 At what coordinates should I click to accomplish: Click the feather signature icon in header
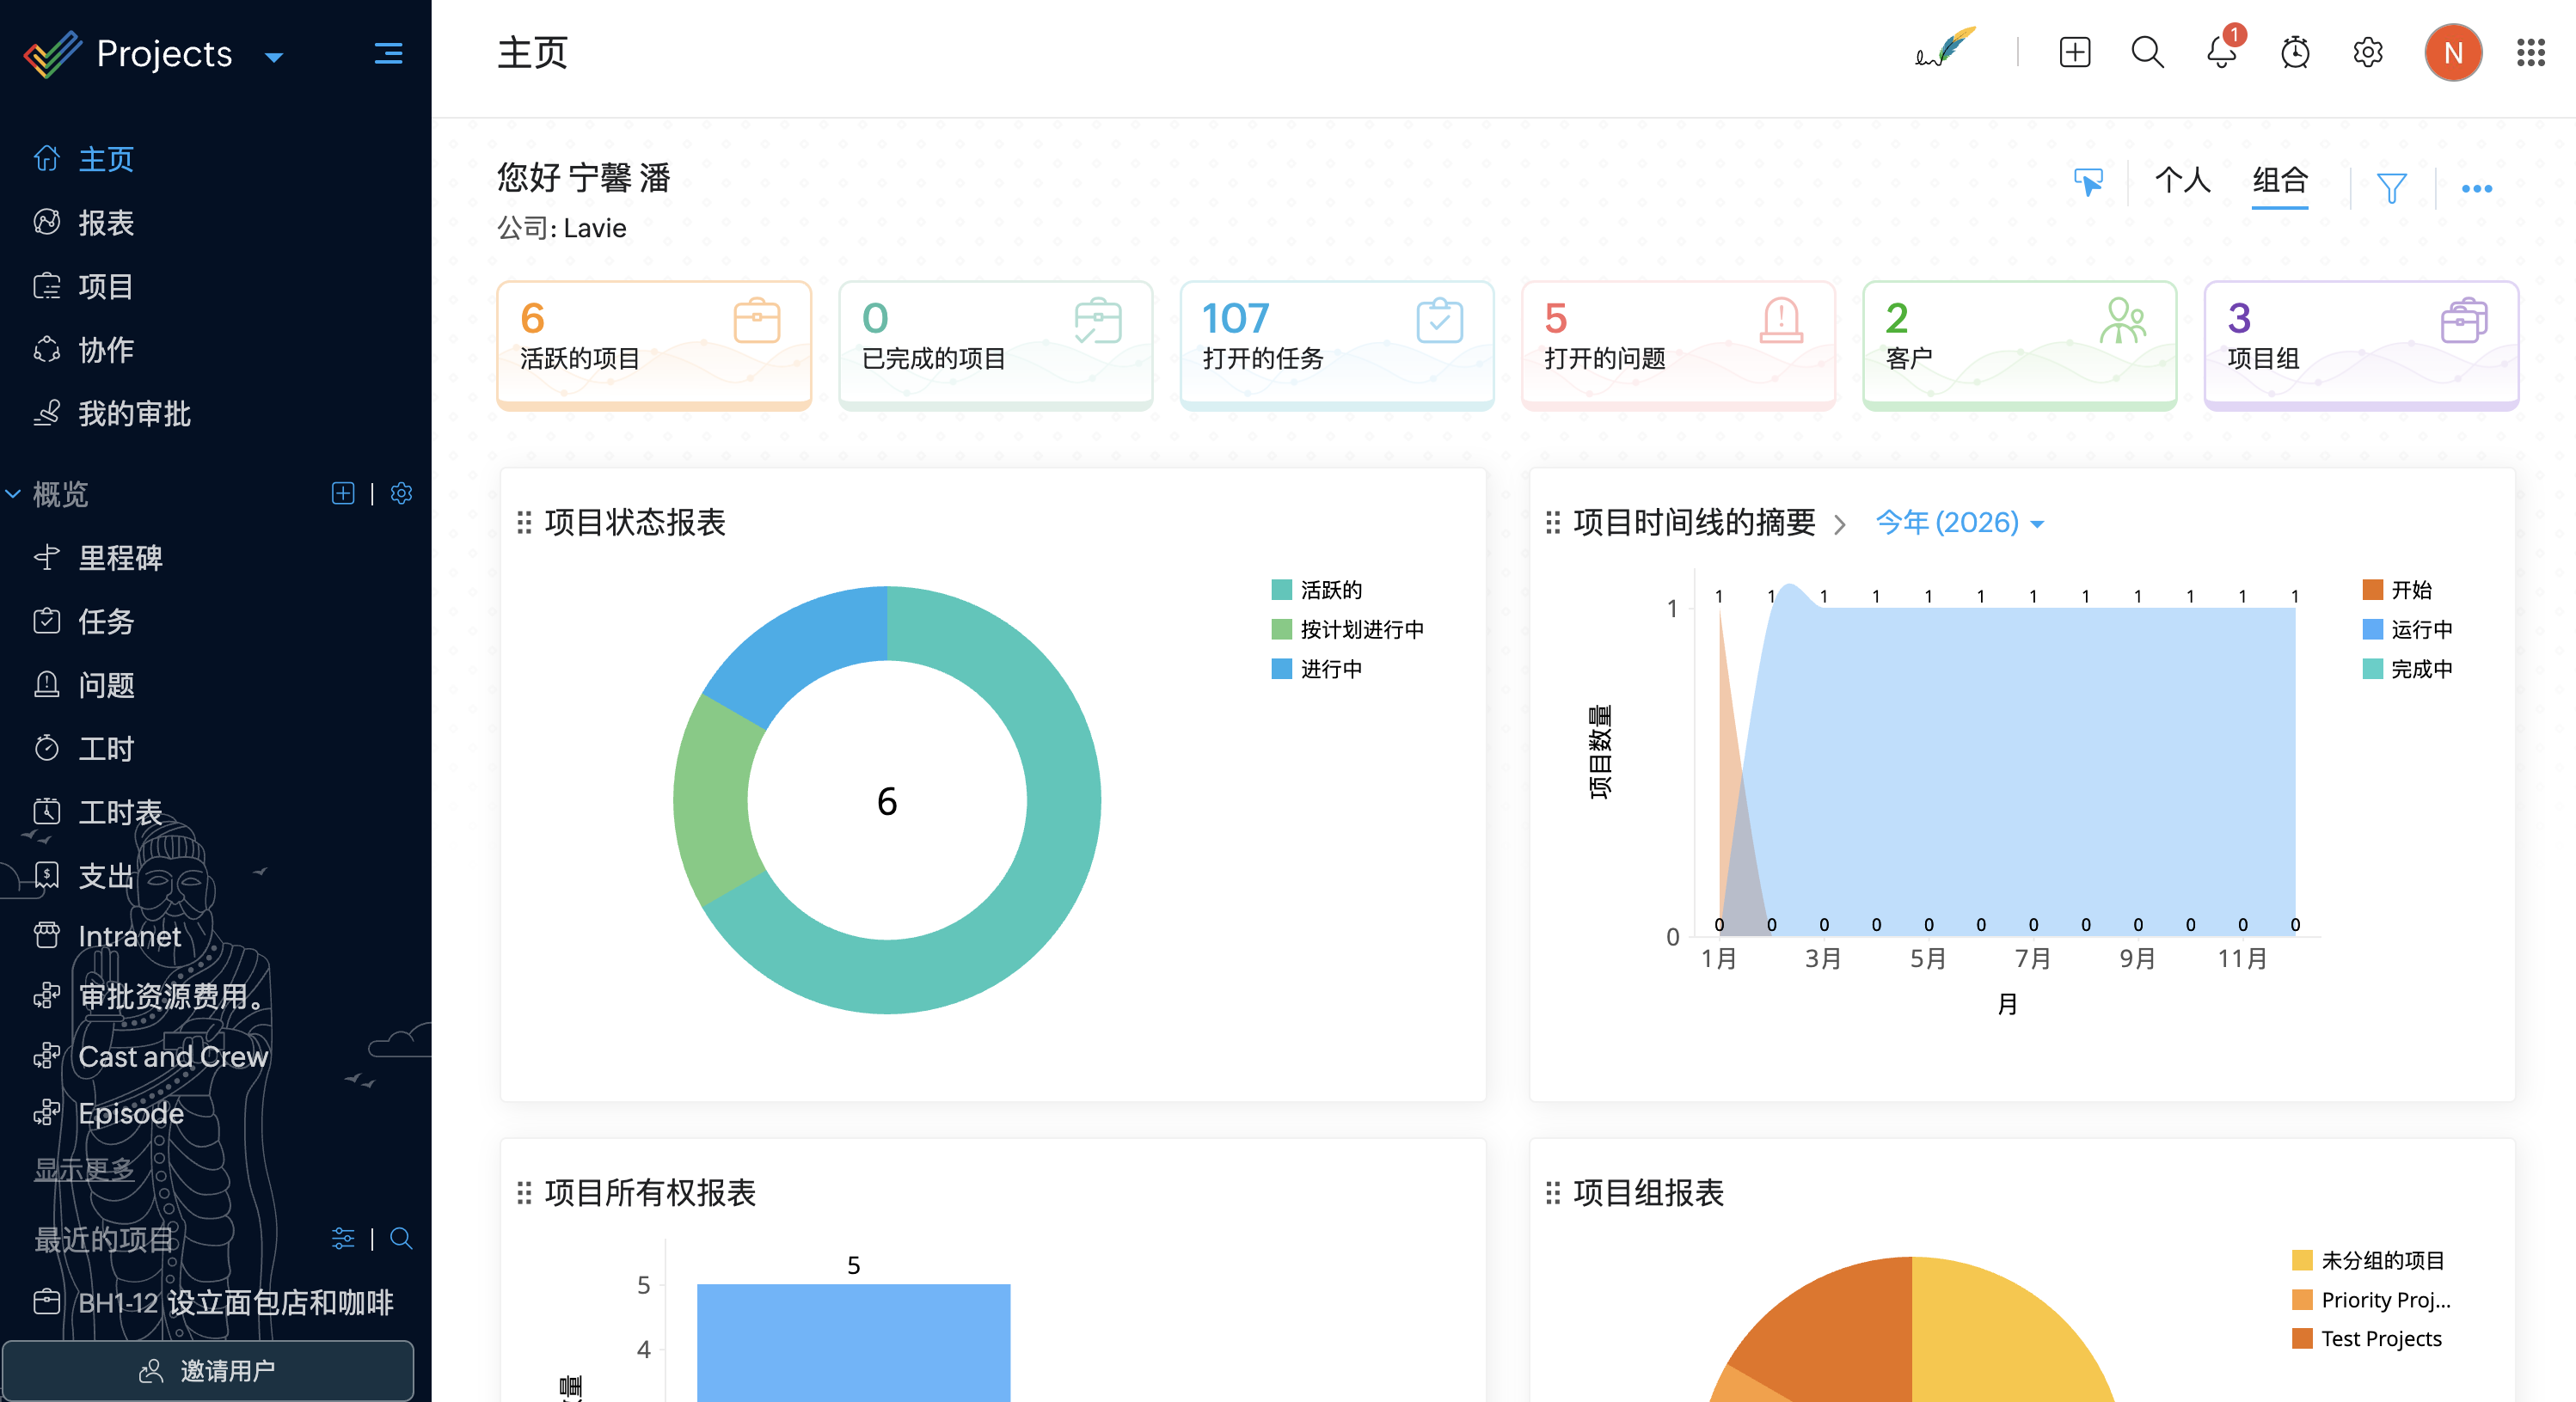pos(1945,48)
